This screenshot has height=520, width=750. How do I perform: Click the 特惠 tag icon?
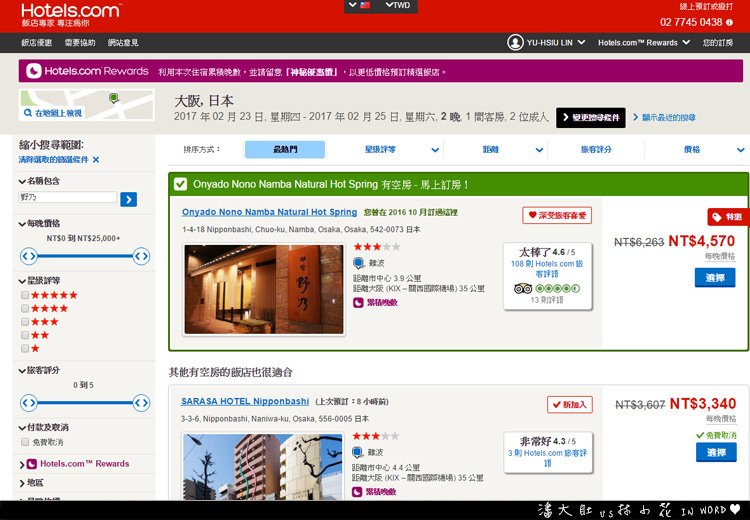717,218
